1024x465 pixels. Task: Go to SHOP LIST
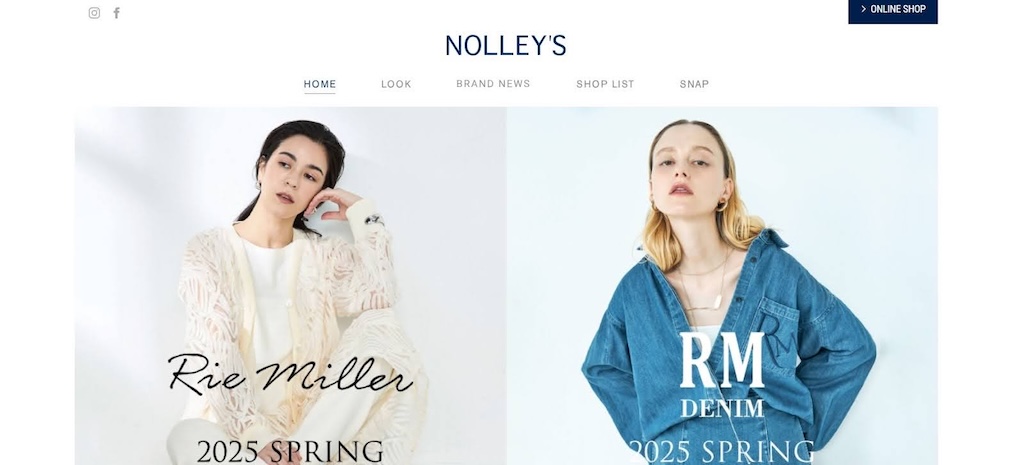(x=605, y=84)
